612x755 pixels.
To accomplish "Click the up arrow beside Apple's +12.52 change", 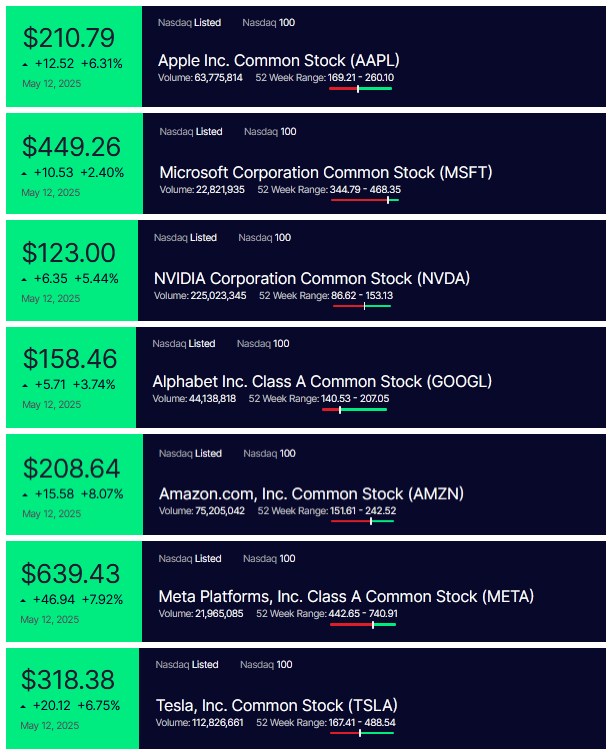I will (x=25, y=64).
